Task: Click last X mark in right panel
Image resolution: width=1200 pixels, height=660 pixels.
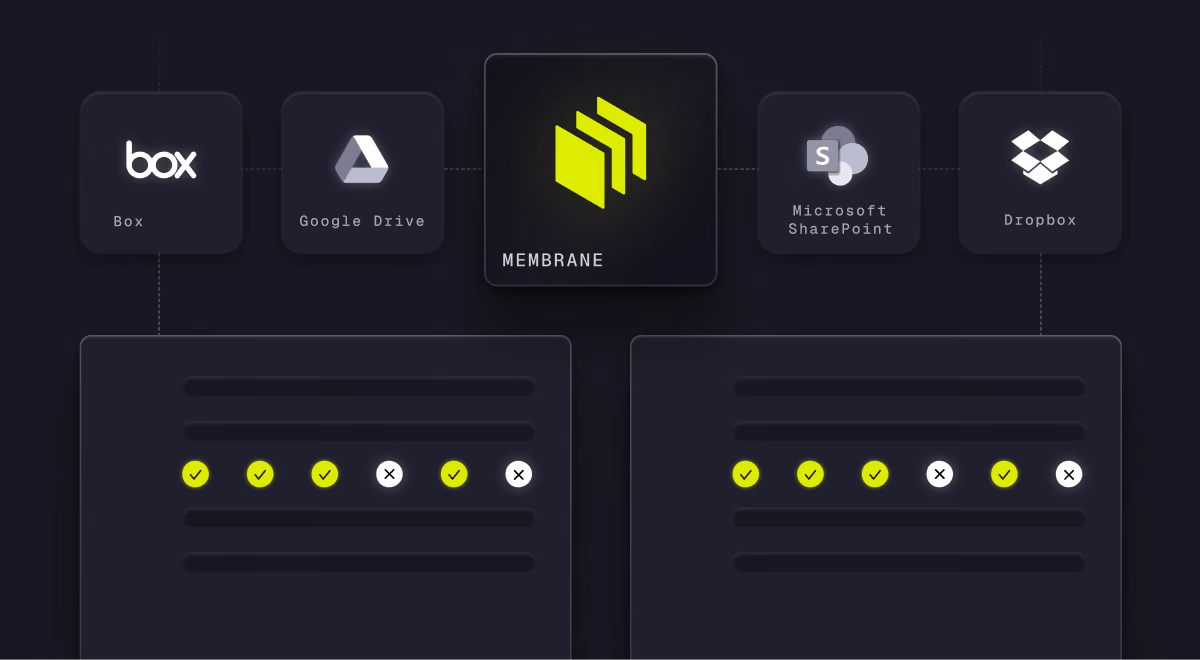Action: tap(1068, 474)
